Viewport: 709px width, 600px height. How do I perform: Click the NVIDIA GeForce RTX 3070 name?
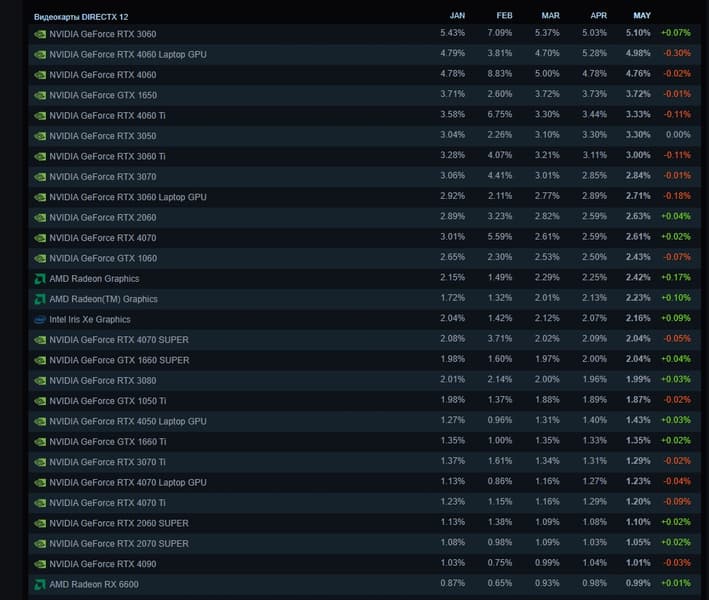(x=102, y=176)
